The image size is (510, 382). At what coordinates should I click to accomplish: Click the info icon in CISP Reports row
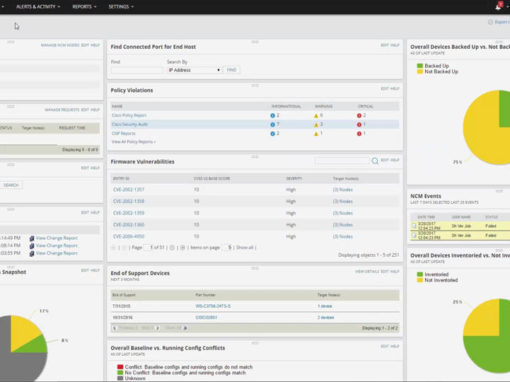(272, 134)
